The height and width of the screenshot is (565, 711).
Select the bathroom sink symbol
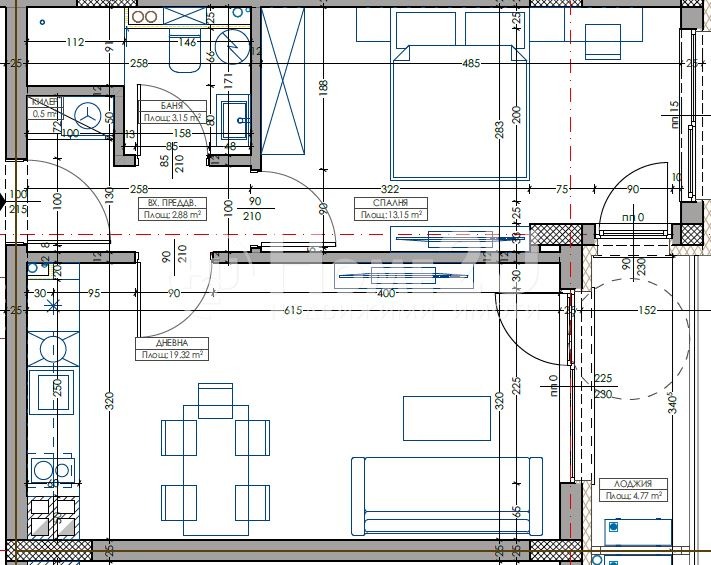point(236,118)
